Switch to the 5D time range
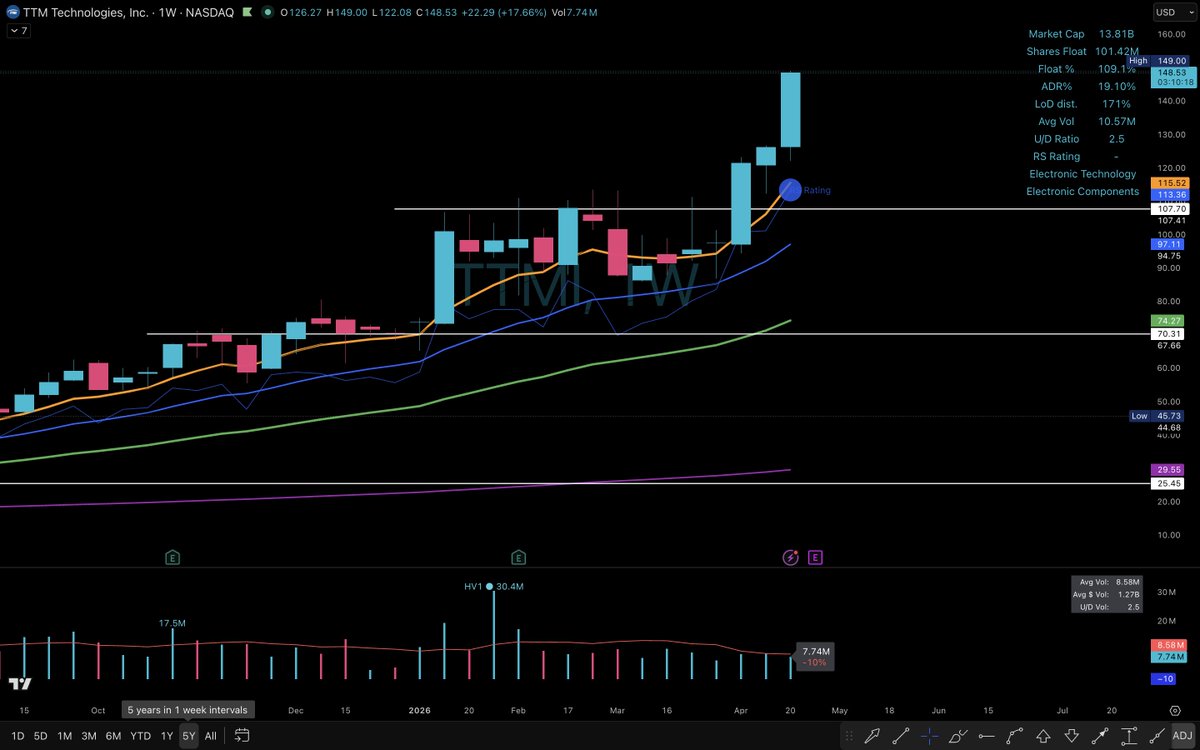 click(x=40, y=736)
